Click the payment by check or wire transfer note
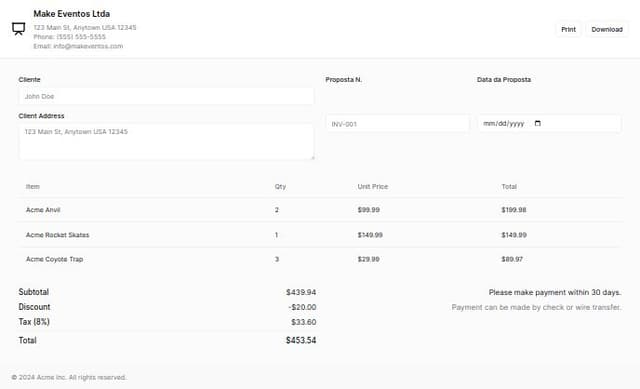640x389 pixels. pyautogui.click(x=536, y=307)
